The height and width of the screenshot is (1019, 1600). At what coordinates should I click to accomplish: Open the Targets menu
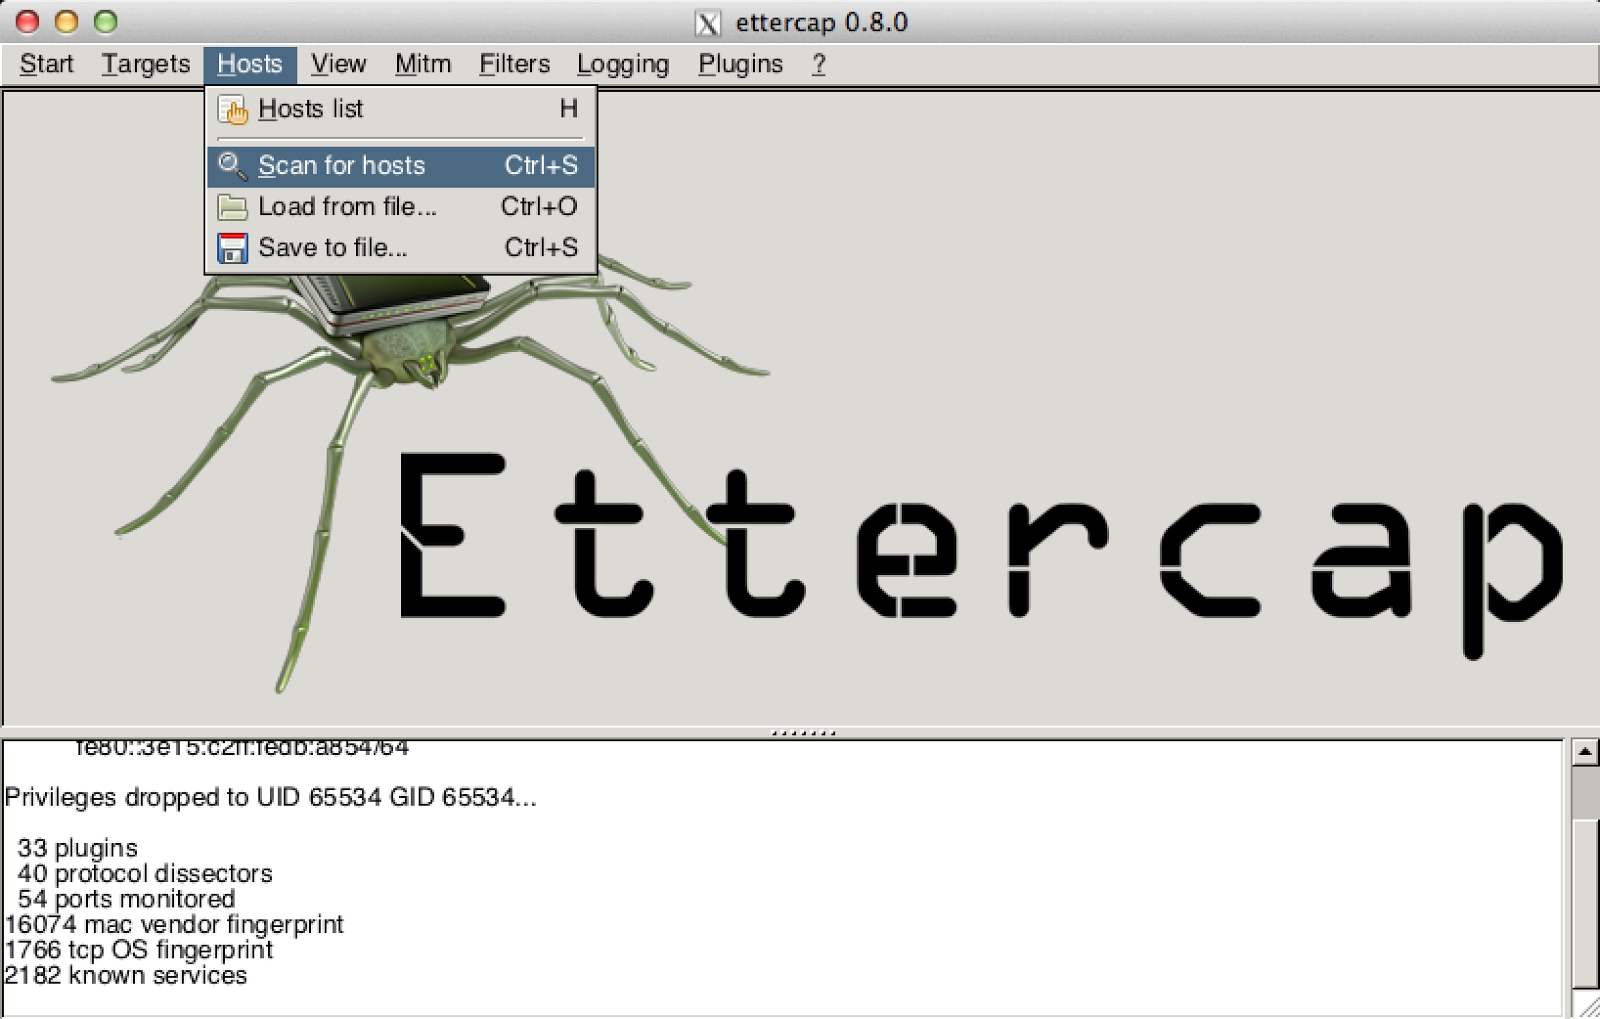[x=145, y=64]
